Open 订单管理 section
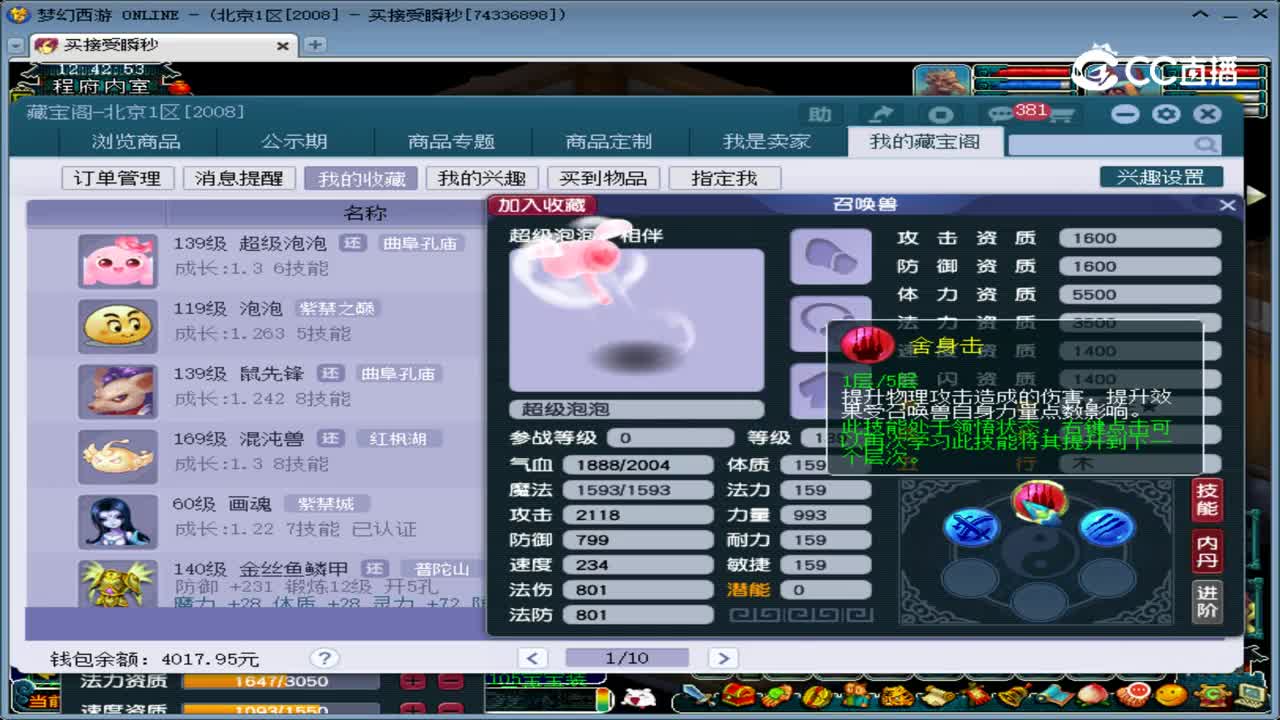The image size is (1280, 720). click(117, 178)
